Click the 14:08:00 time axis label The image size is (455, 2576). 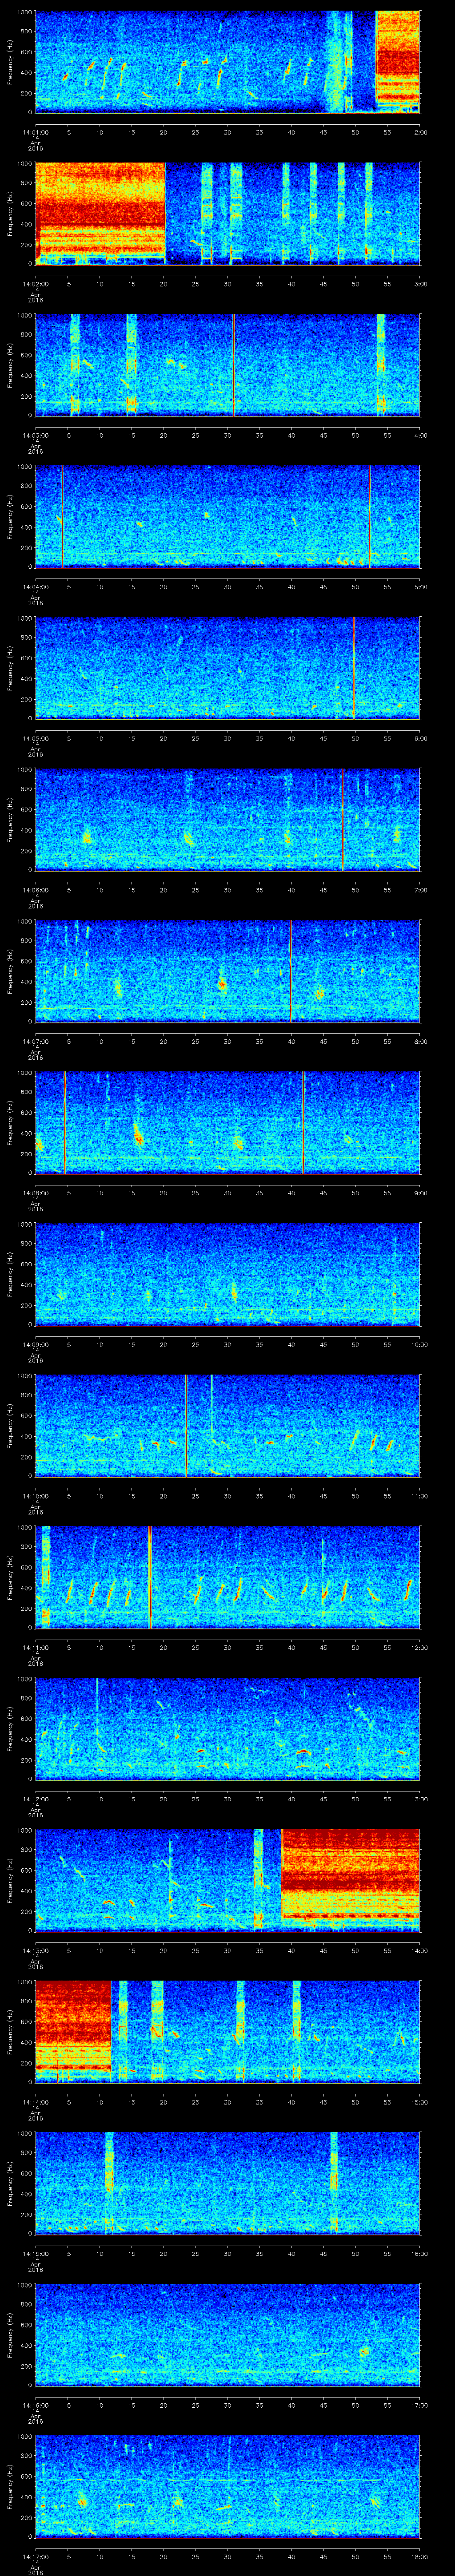[35, 1192]
